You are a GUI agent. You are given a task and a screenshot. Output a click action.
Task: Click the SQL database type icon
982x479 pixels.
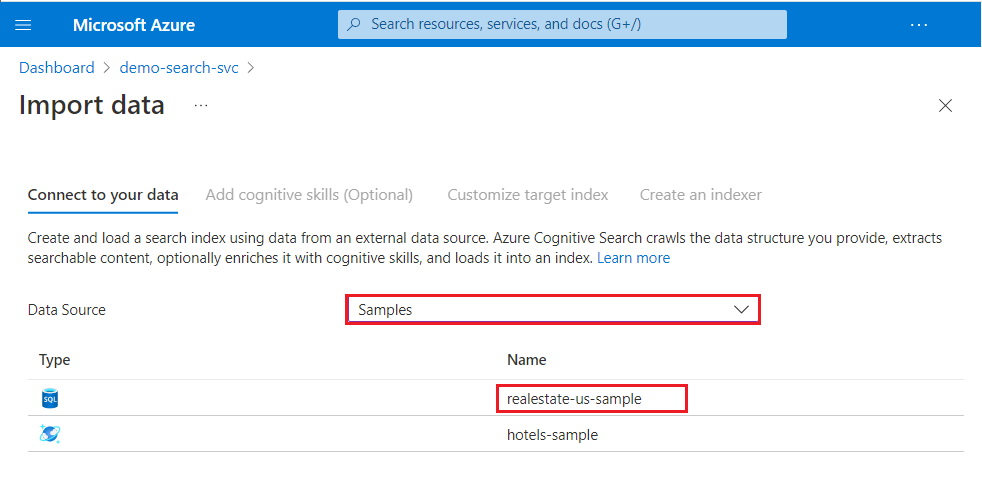(50, 399)
